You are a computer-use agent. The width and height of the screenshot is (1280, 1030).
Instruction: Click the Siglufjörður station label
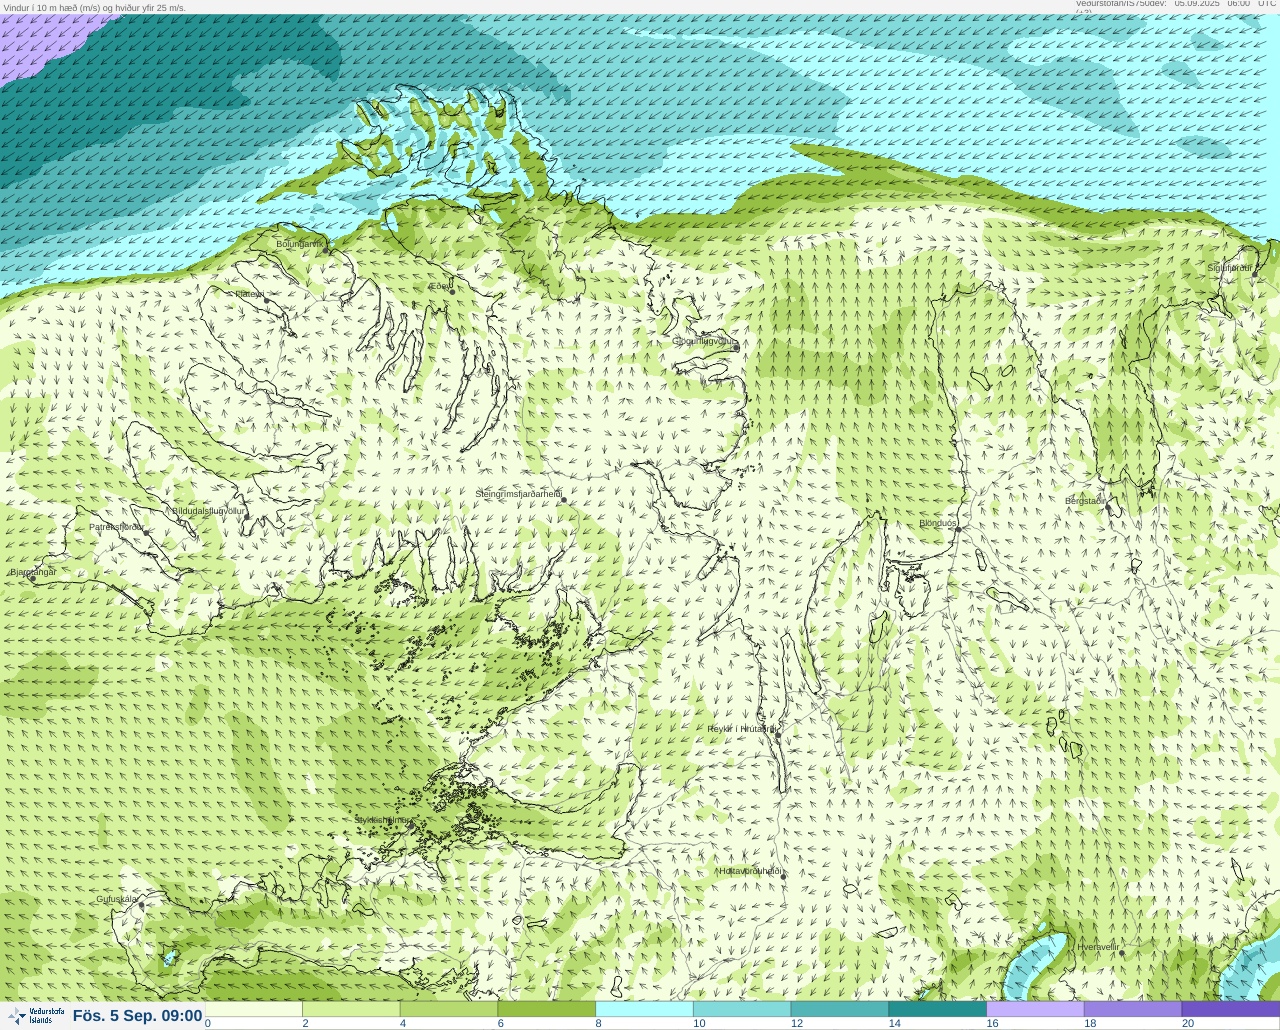coord(1230,268)
